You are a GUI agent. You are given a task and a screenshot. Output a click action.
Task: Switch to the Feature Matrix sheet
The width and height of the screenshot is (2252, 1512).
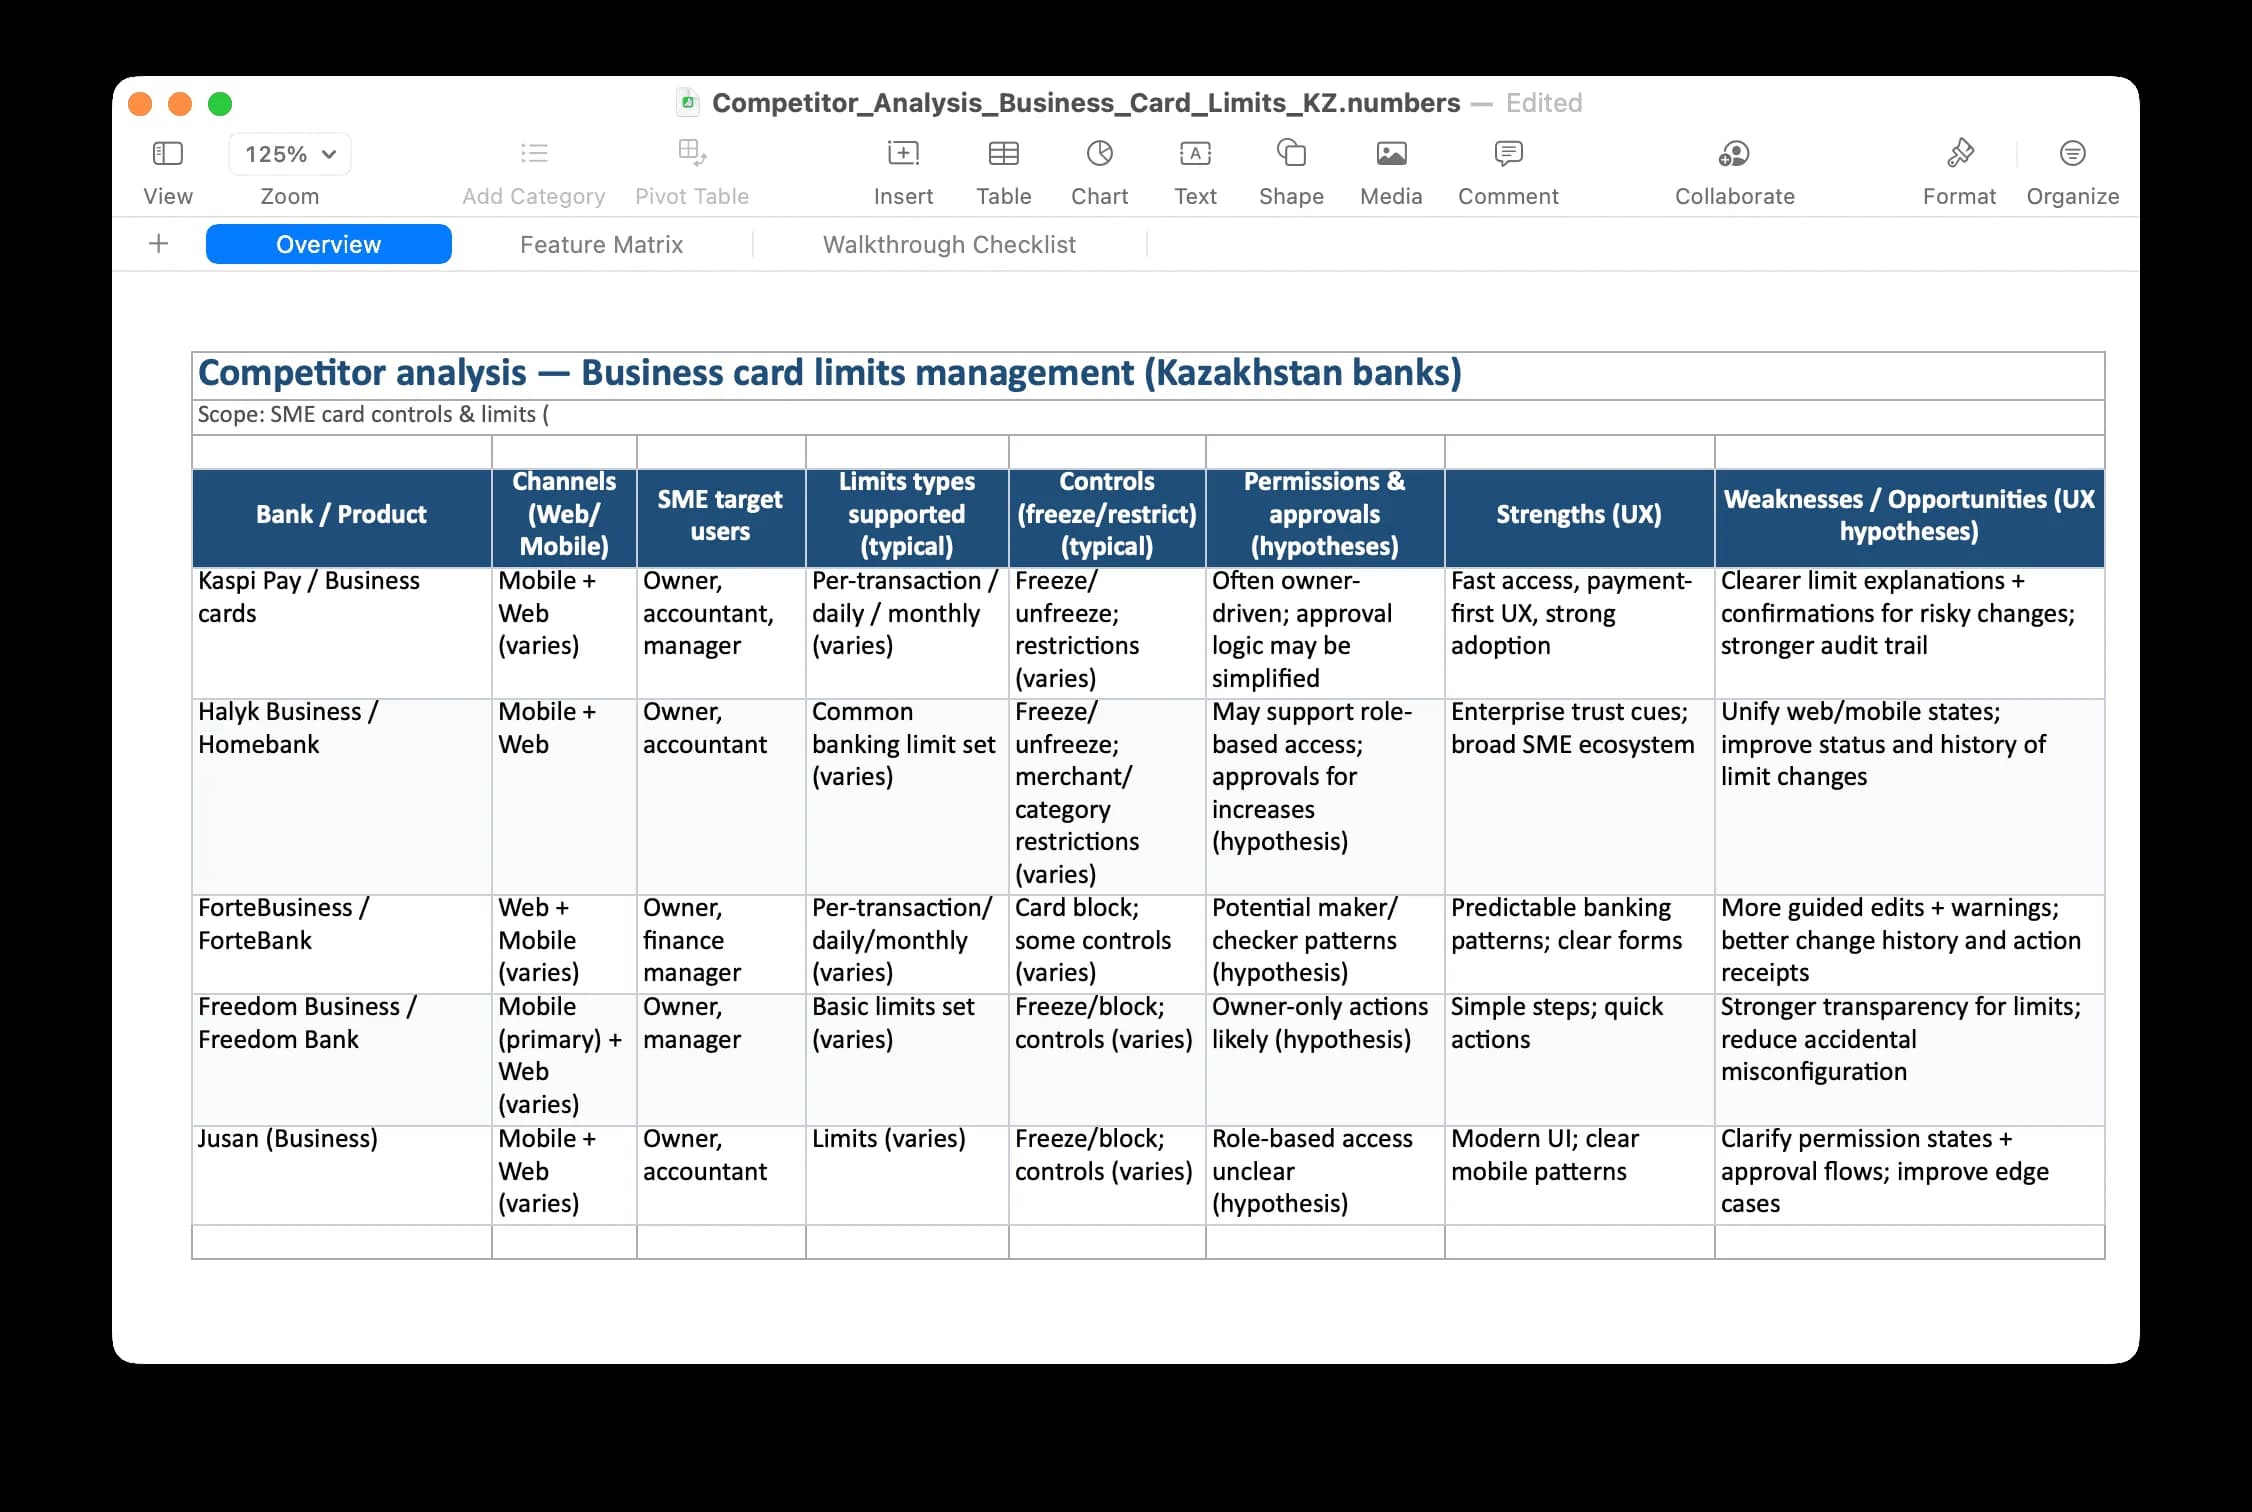[601, 244]
